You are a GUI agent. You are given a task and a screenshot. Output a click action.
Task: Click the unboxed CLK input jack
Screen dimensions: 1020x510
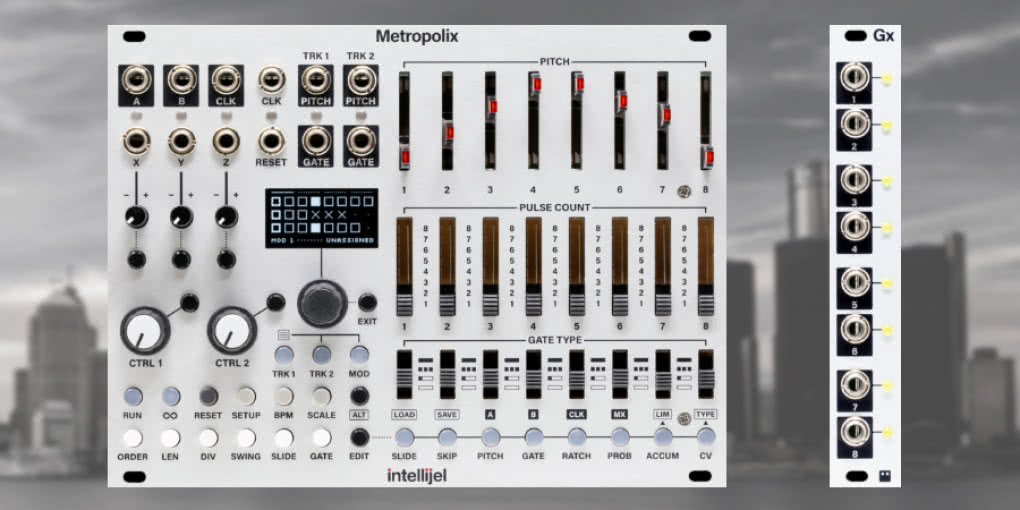271,79
